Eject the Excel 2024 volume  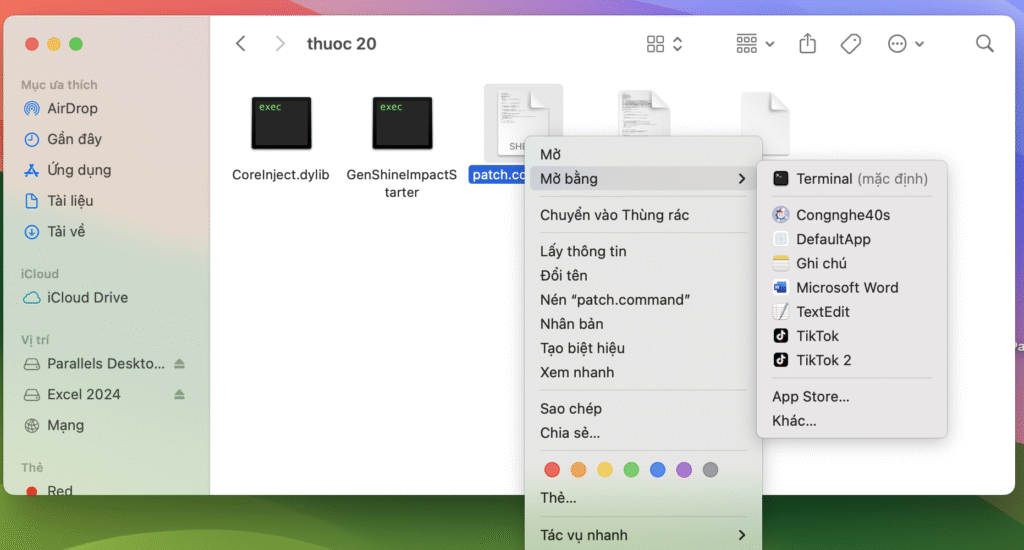tap(180, 395)
